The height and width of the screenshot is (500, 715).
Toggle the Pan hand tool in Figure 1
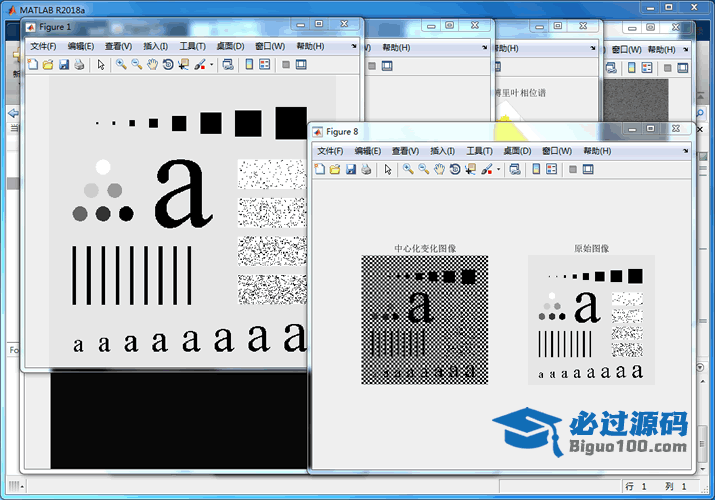tap(152, 65)
